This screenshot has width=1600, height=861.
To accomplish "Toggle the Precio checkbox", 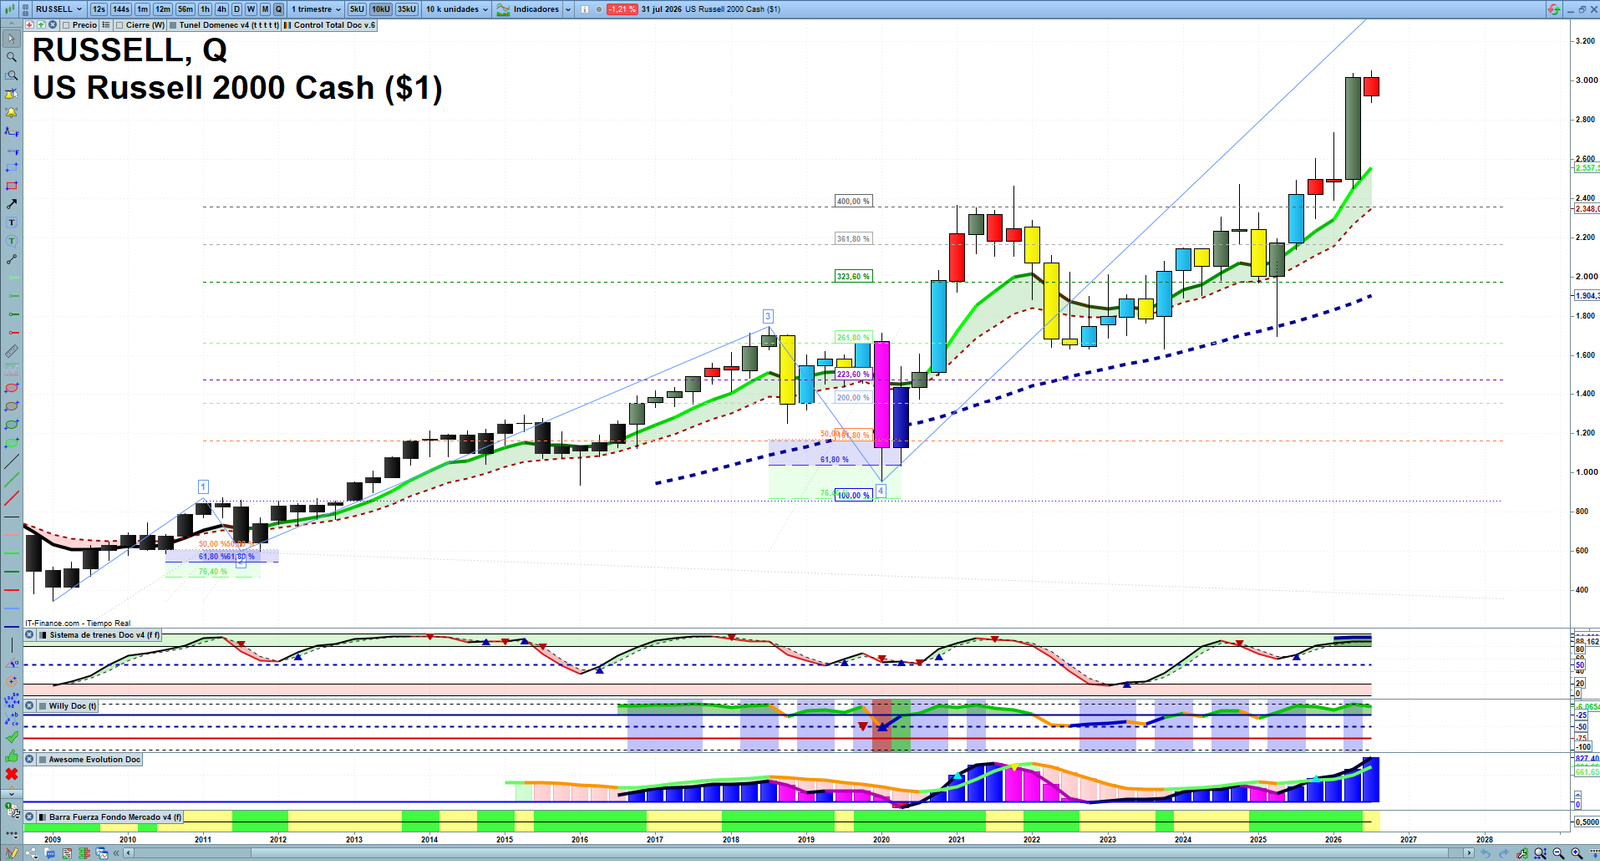I will click(x=66, y=25).
